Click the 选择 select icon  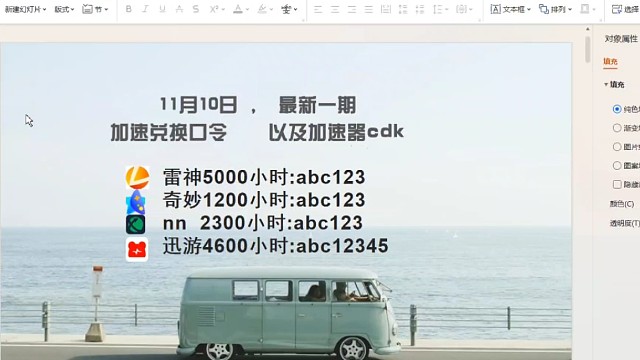pyautogui.click(x=616, y=9)
